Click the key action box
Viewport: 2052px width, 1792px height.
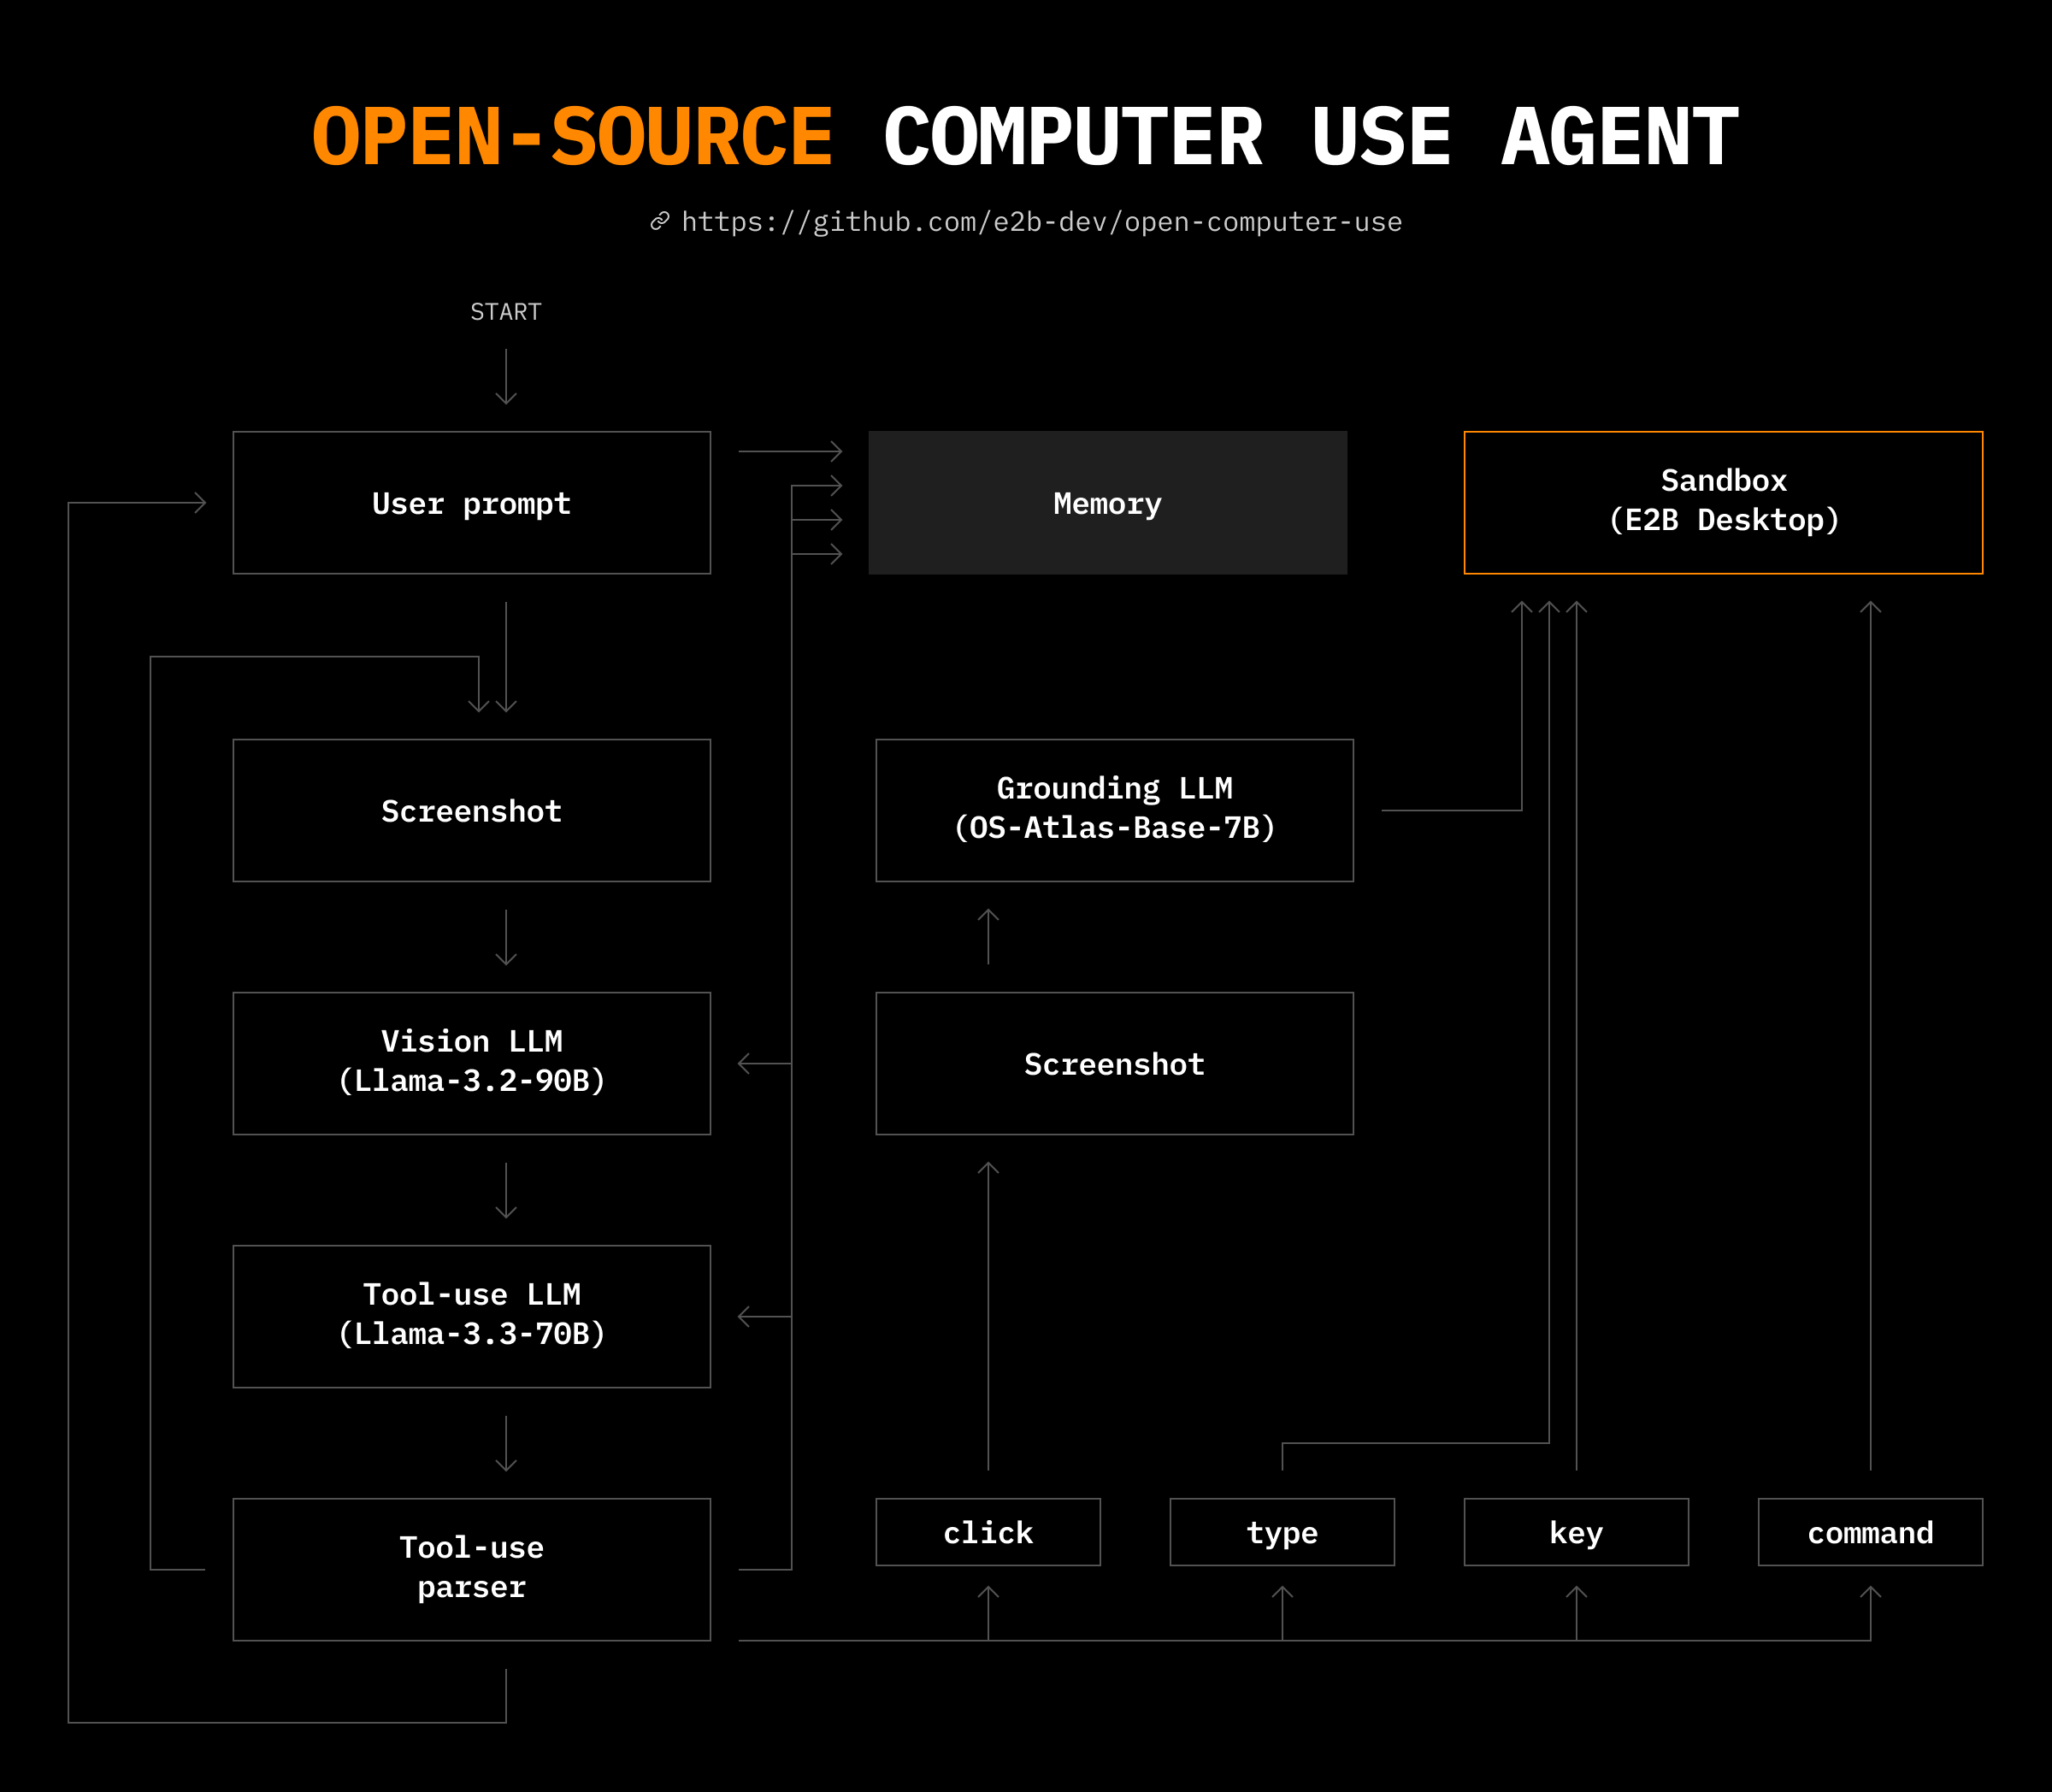(1575, 1532)
